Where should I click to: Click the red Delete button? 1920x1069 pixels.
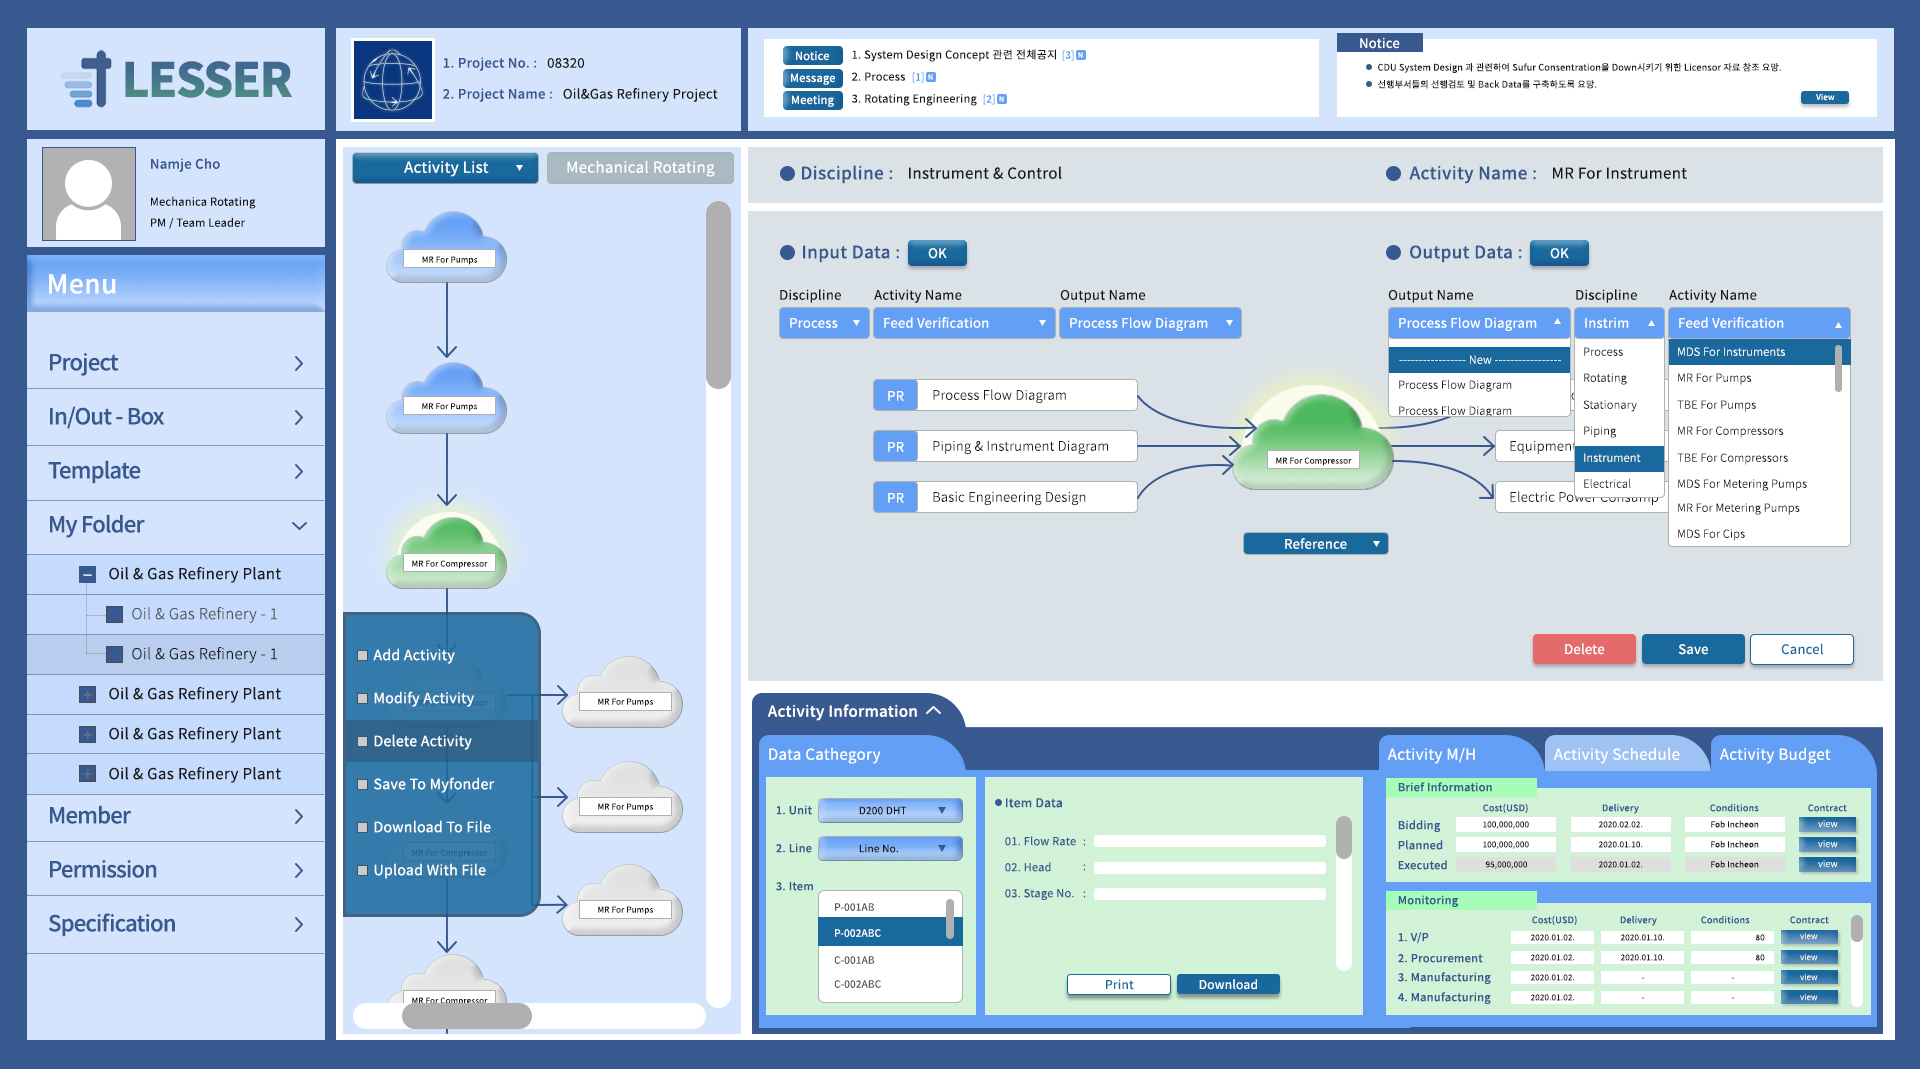[1583, 650]
